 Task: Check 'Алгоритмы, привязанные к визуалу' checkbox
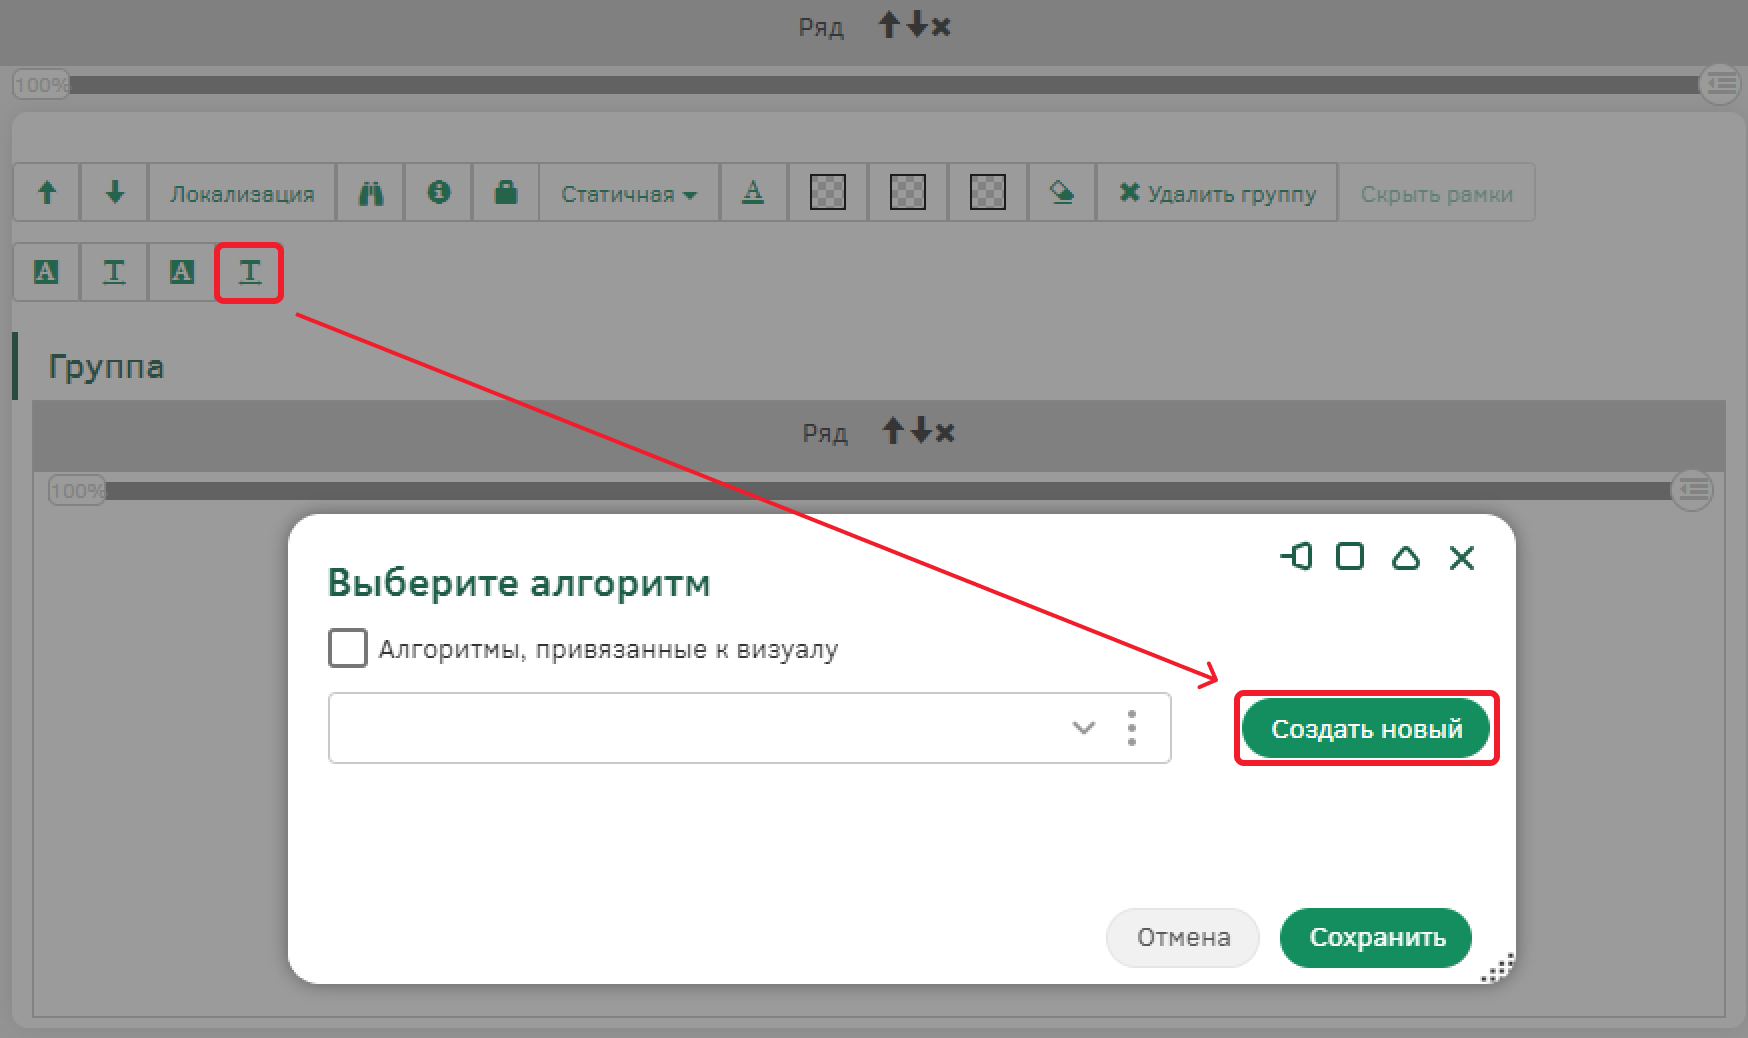pos(348,649)
